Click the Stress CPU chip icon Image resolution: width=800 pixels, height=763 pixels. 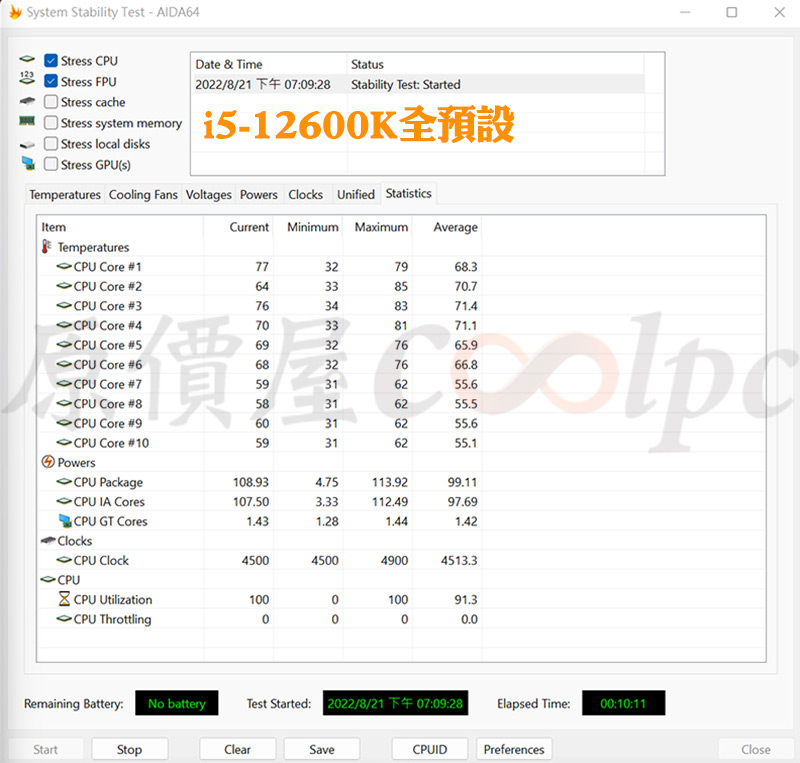pyautogui.click(x=27, y=59)
